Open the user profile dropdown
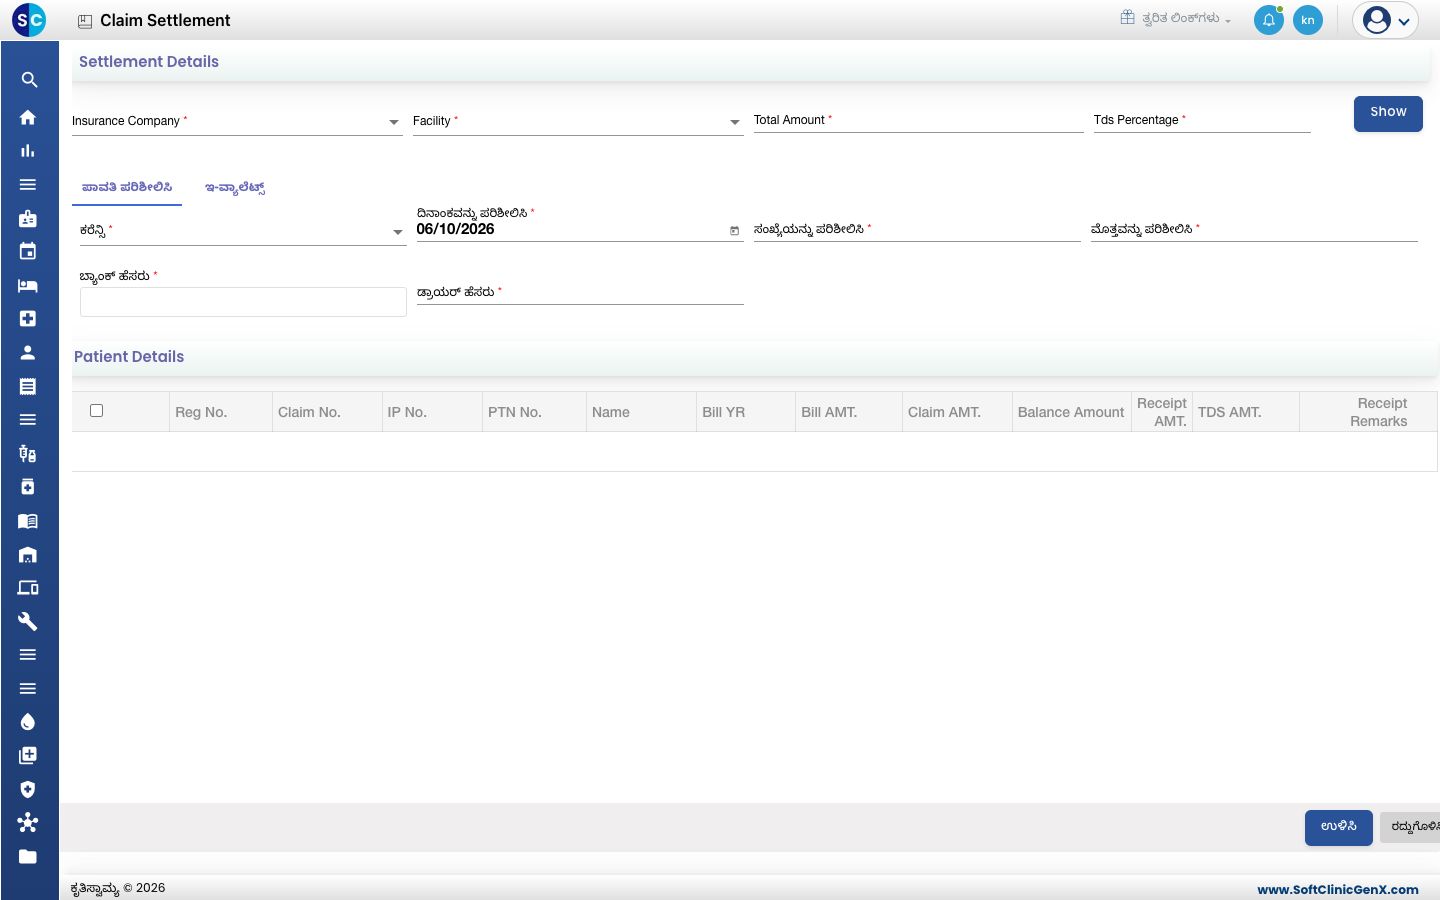This screenshot has height=900, width=1440. (x=1386, y=20)
